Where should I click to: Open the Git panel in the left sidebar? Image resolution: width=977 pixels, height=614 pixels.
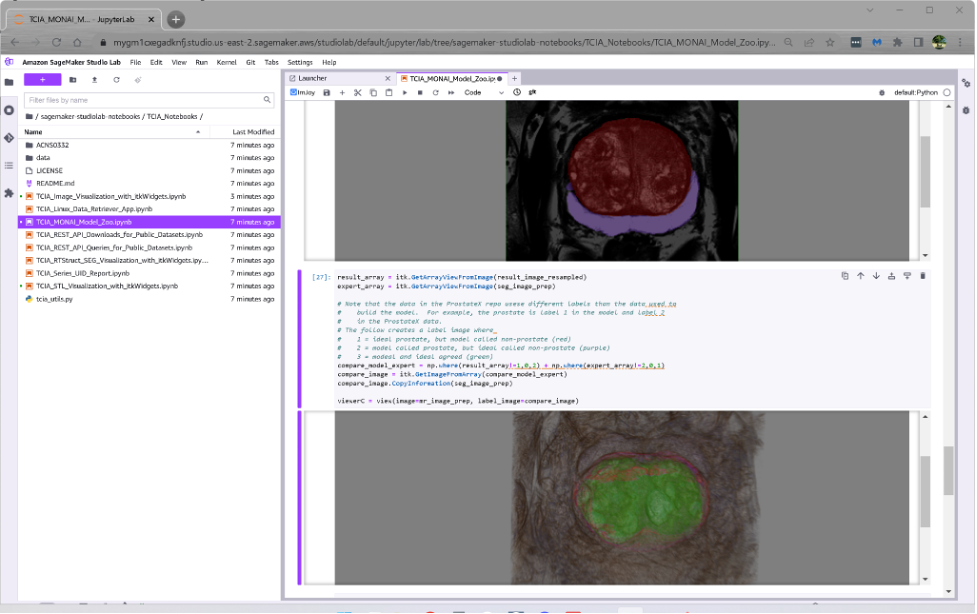pos(9,137)
